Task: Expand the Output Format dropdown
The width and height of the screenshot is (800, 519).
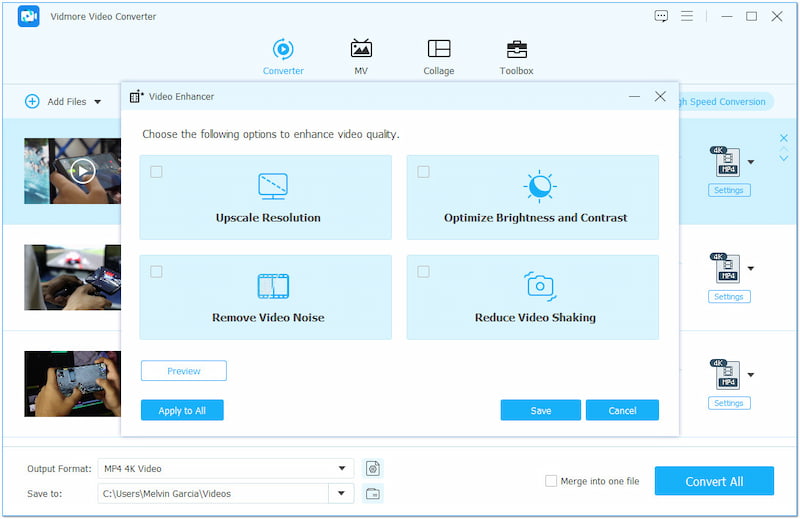Action: pos(344,468)
